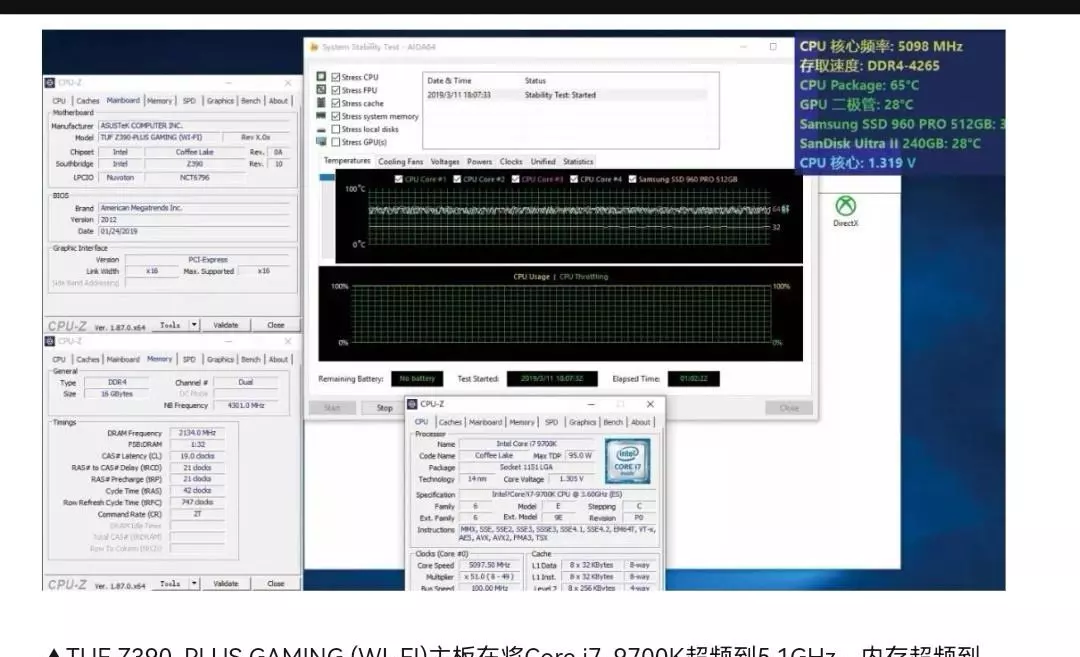Click the CPU Package: 65°C overlay text
1080x657 pixels.
coord(859,85)
